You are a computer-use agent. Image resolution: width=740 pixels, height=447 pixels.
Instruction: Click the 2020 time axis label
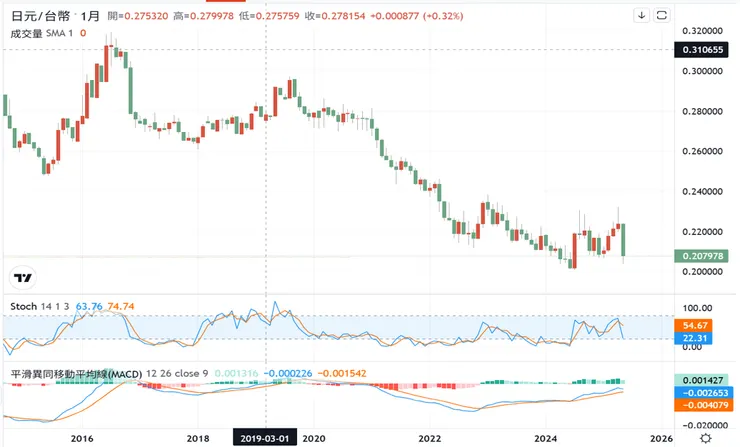[314, 439]
